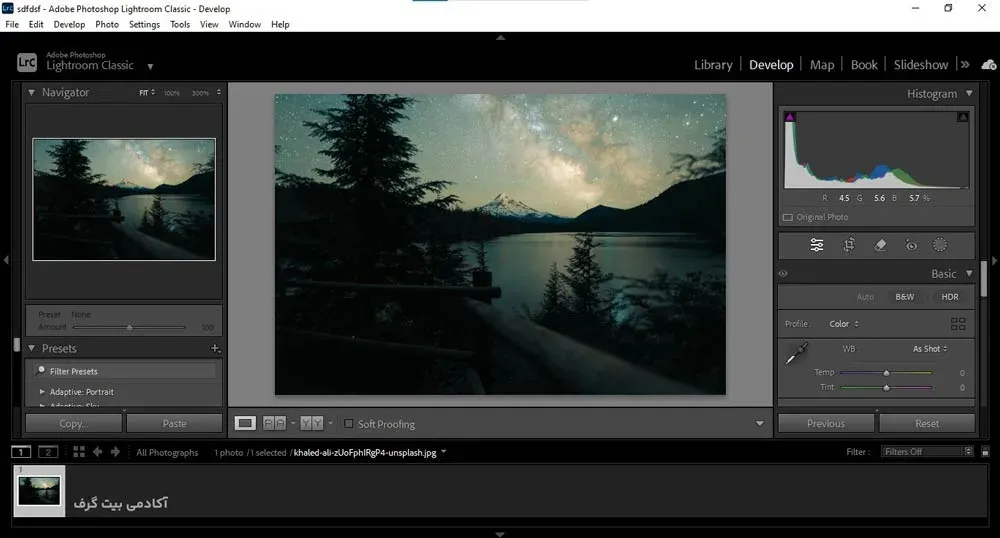
Task: Enable the Soft Proofing checkbox
Action: click(x=348, y=423)
